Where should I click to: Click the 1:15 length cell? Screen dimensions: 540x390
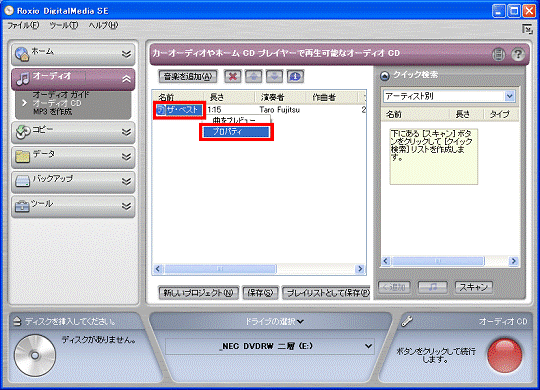(214, 110)
